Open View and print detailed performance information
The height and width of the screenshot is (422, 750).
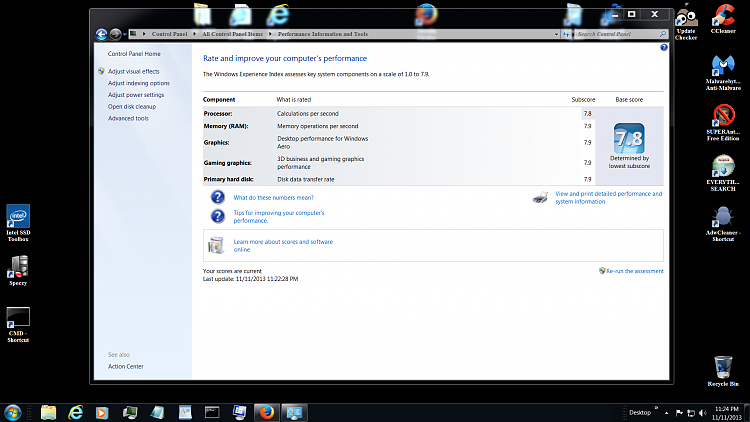pos(608,198)
